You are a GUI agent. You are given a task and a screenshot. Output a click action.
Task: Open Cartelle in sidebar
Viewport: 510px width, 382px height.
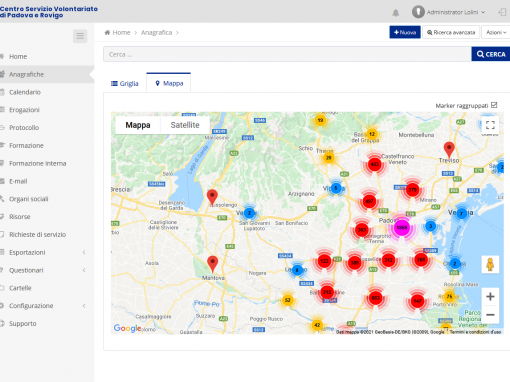(20, 288)
